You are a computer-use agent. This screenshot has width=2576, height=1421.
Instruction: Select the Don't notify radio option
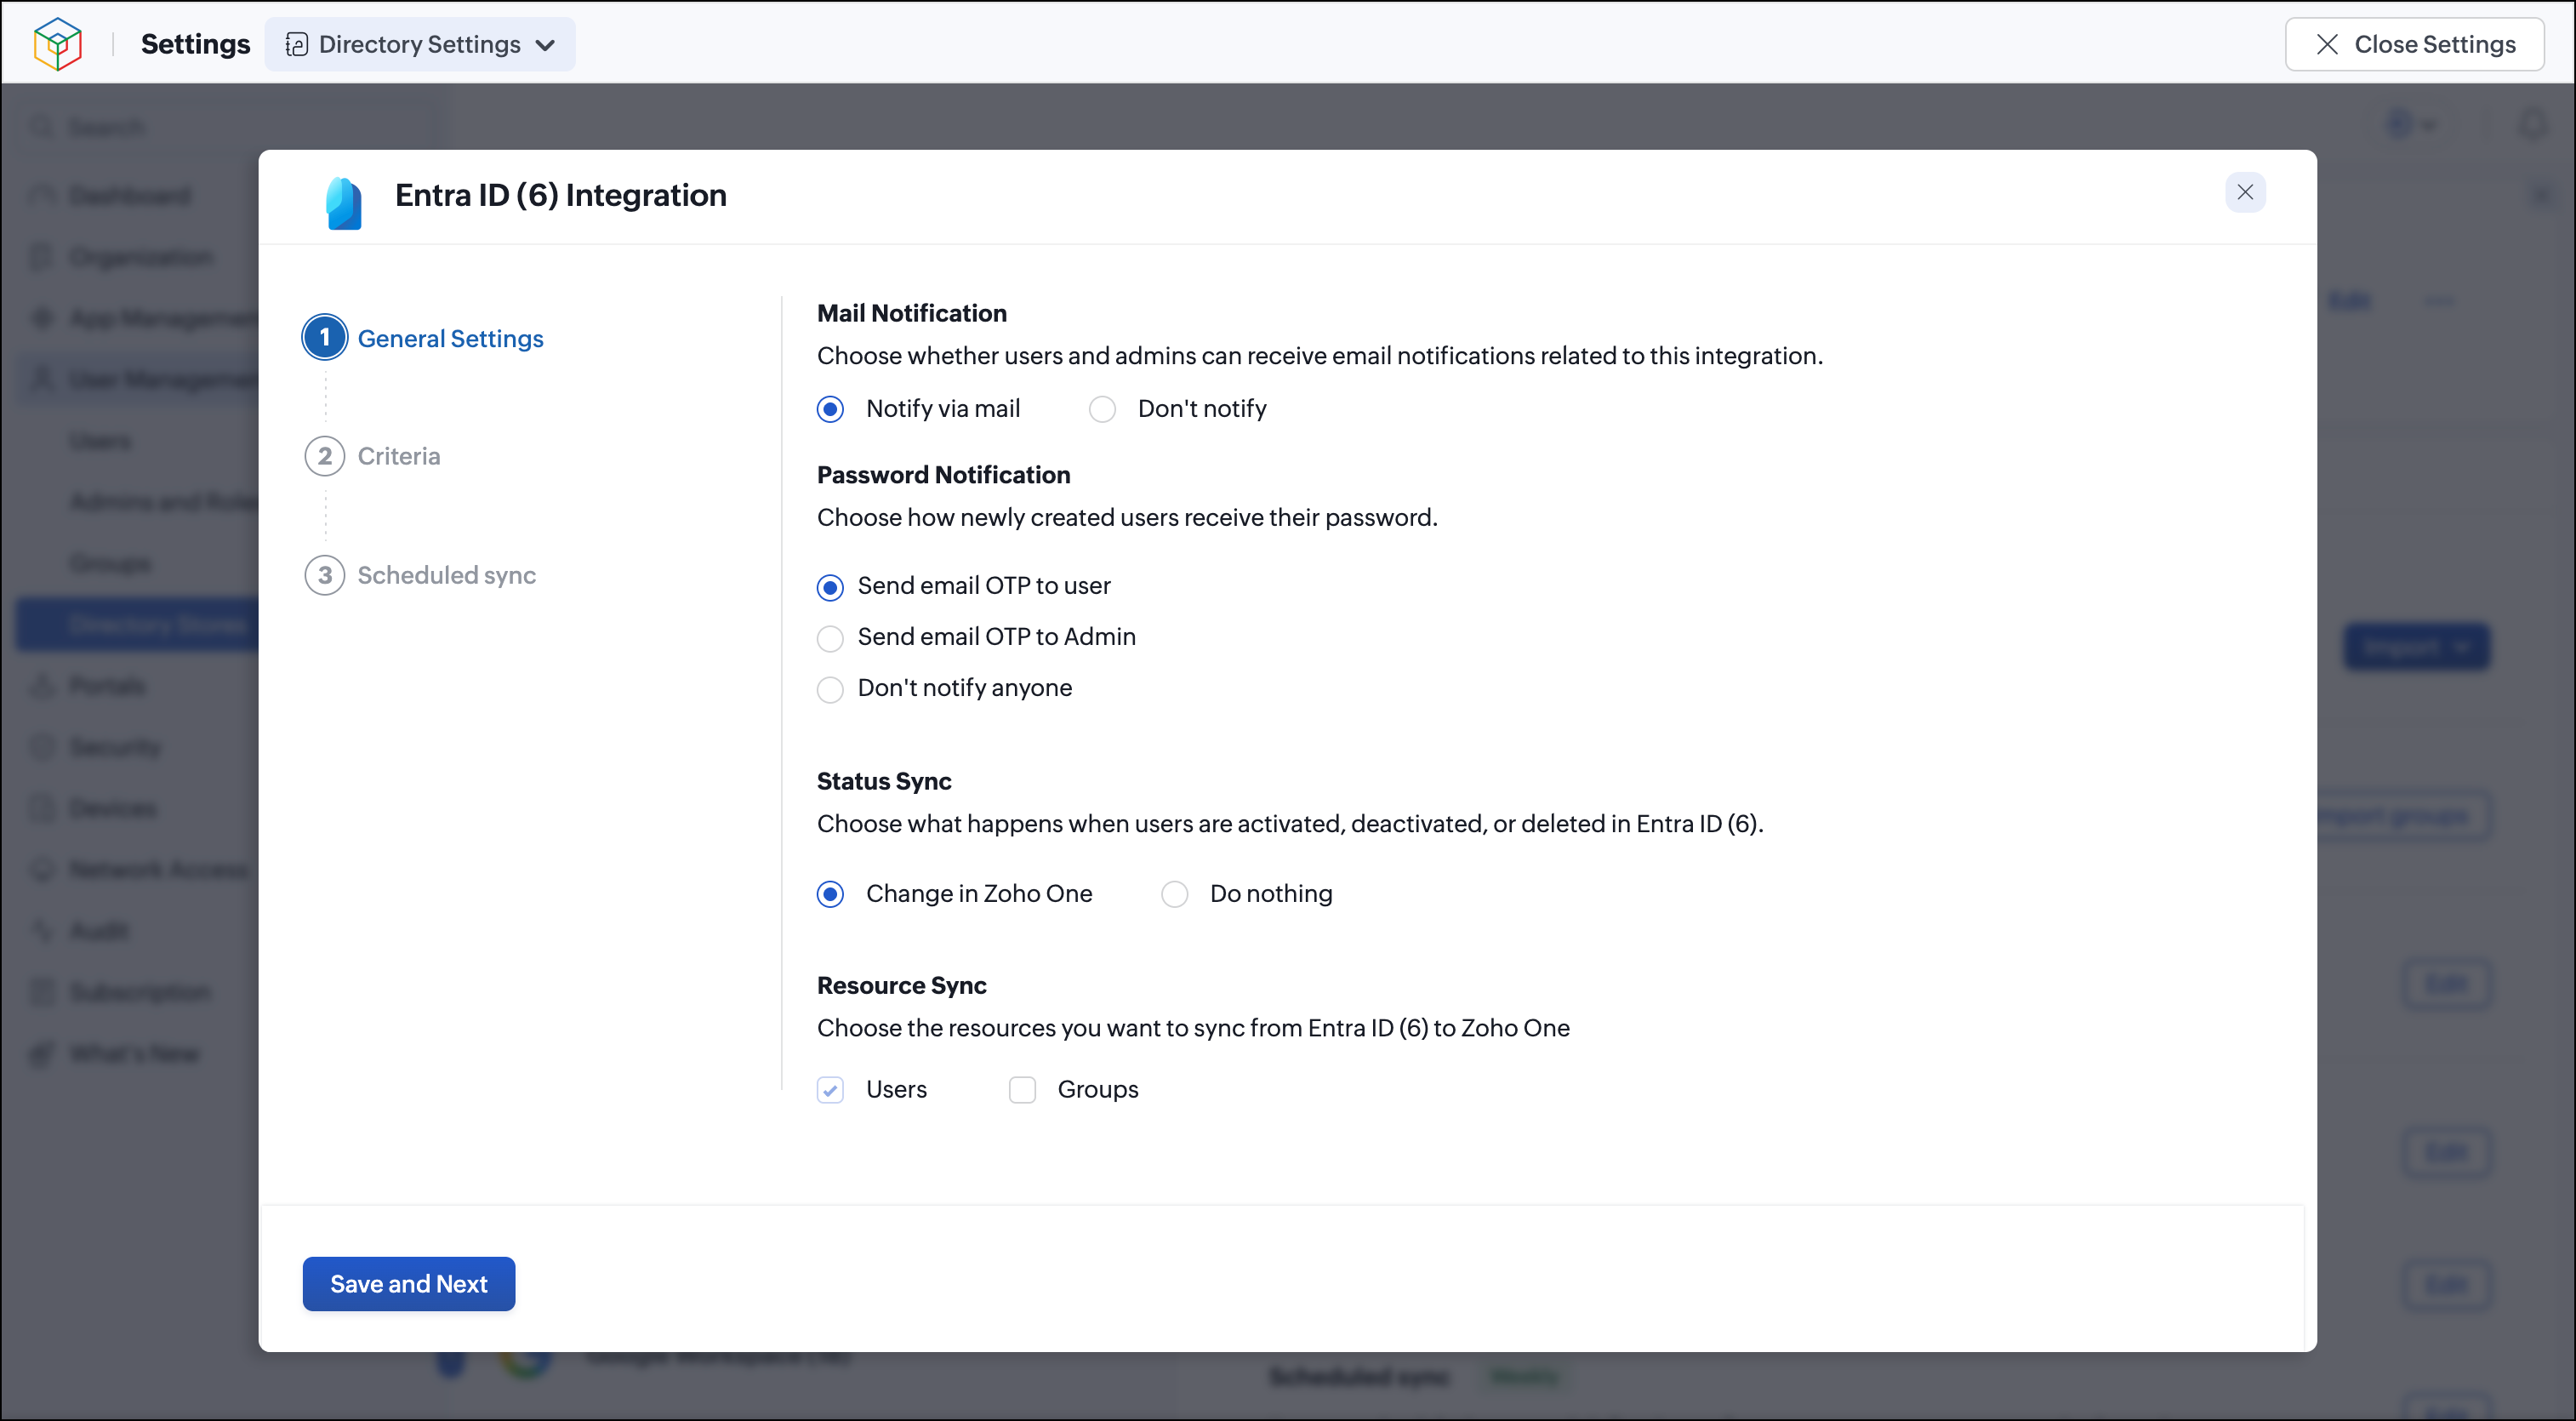pos(1102,409)
